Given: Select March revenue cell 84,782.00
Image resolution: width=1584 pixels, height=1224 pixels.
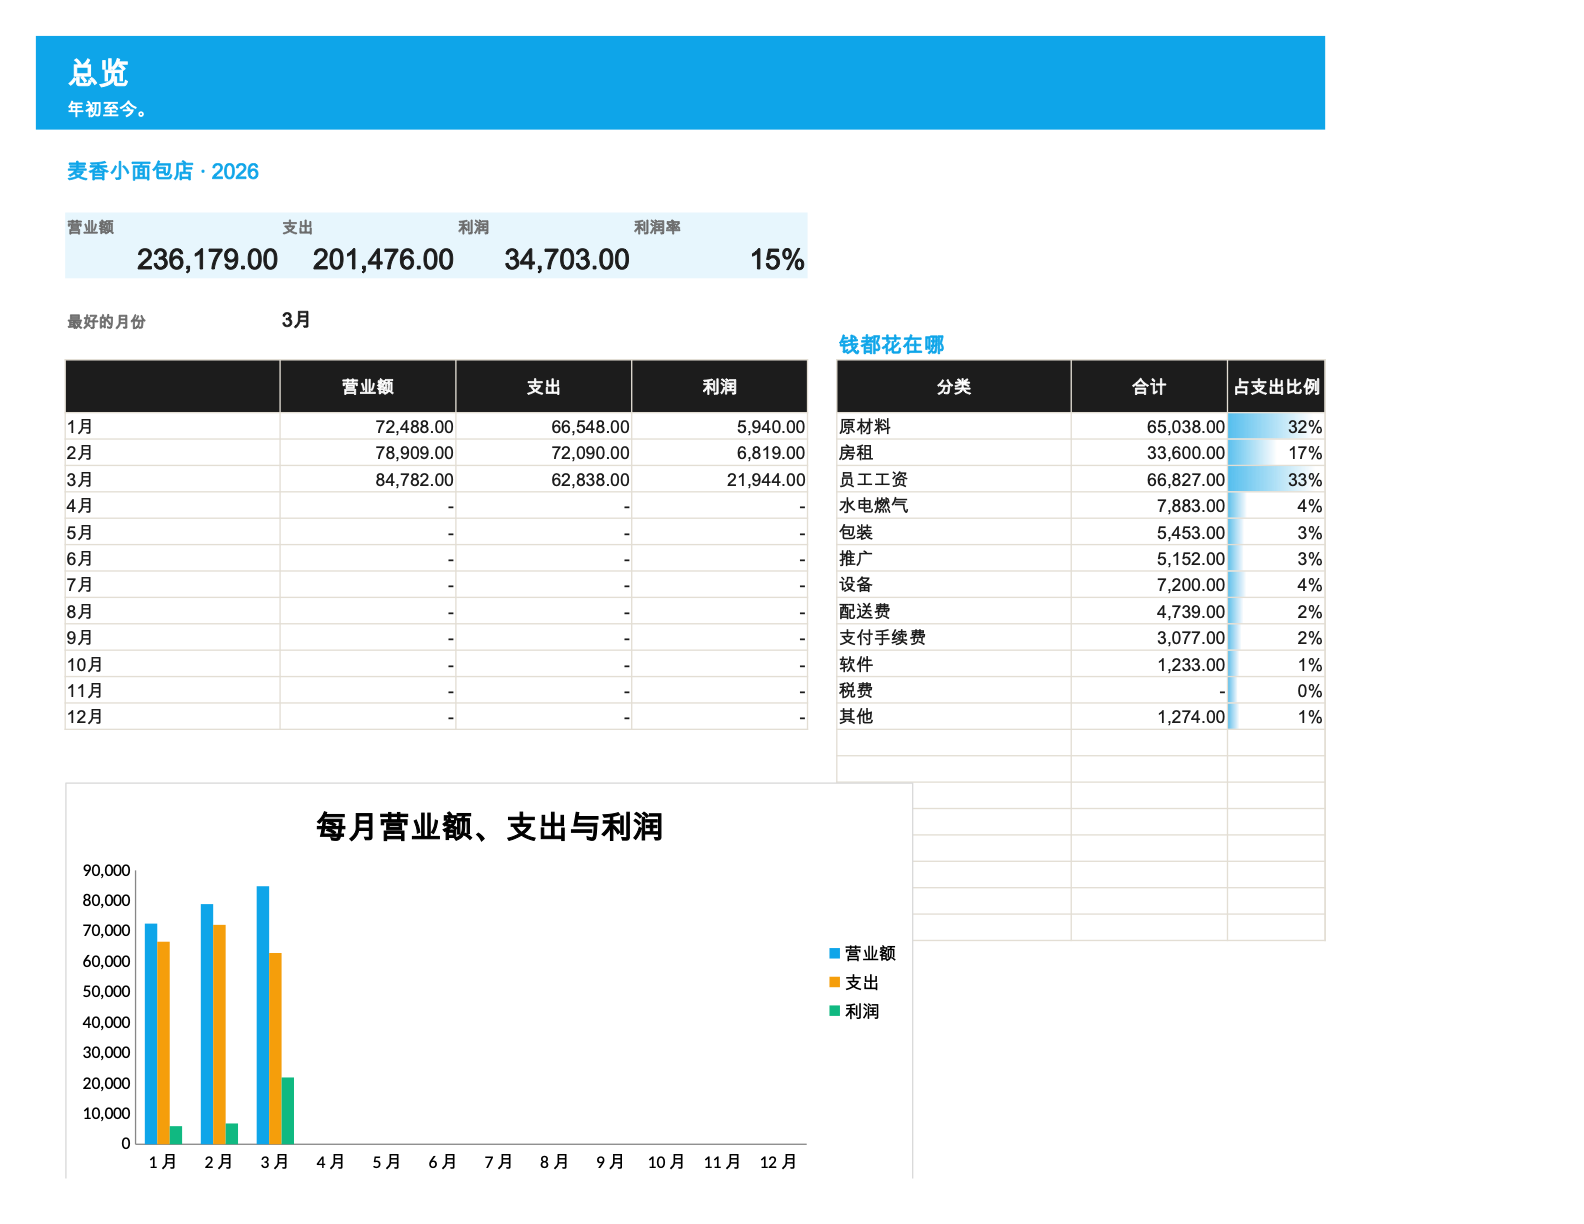Looking at the screenshot, I should 368,480.
